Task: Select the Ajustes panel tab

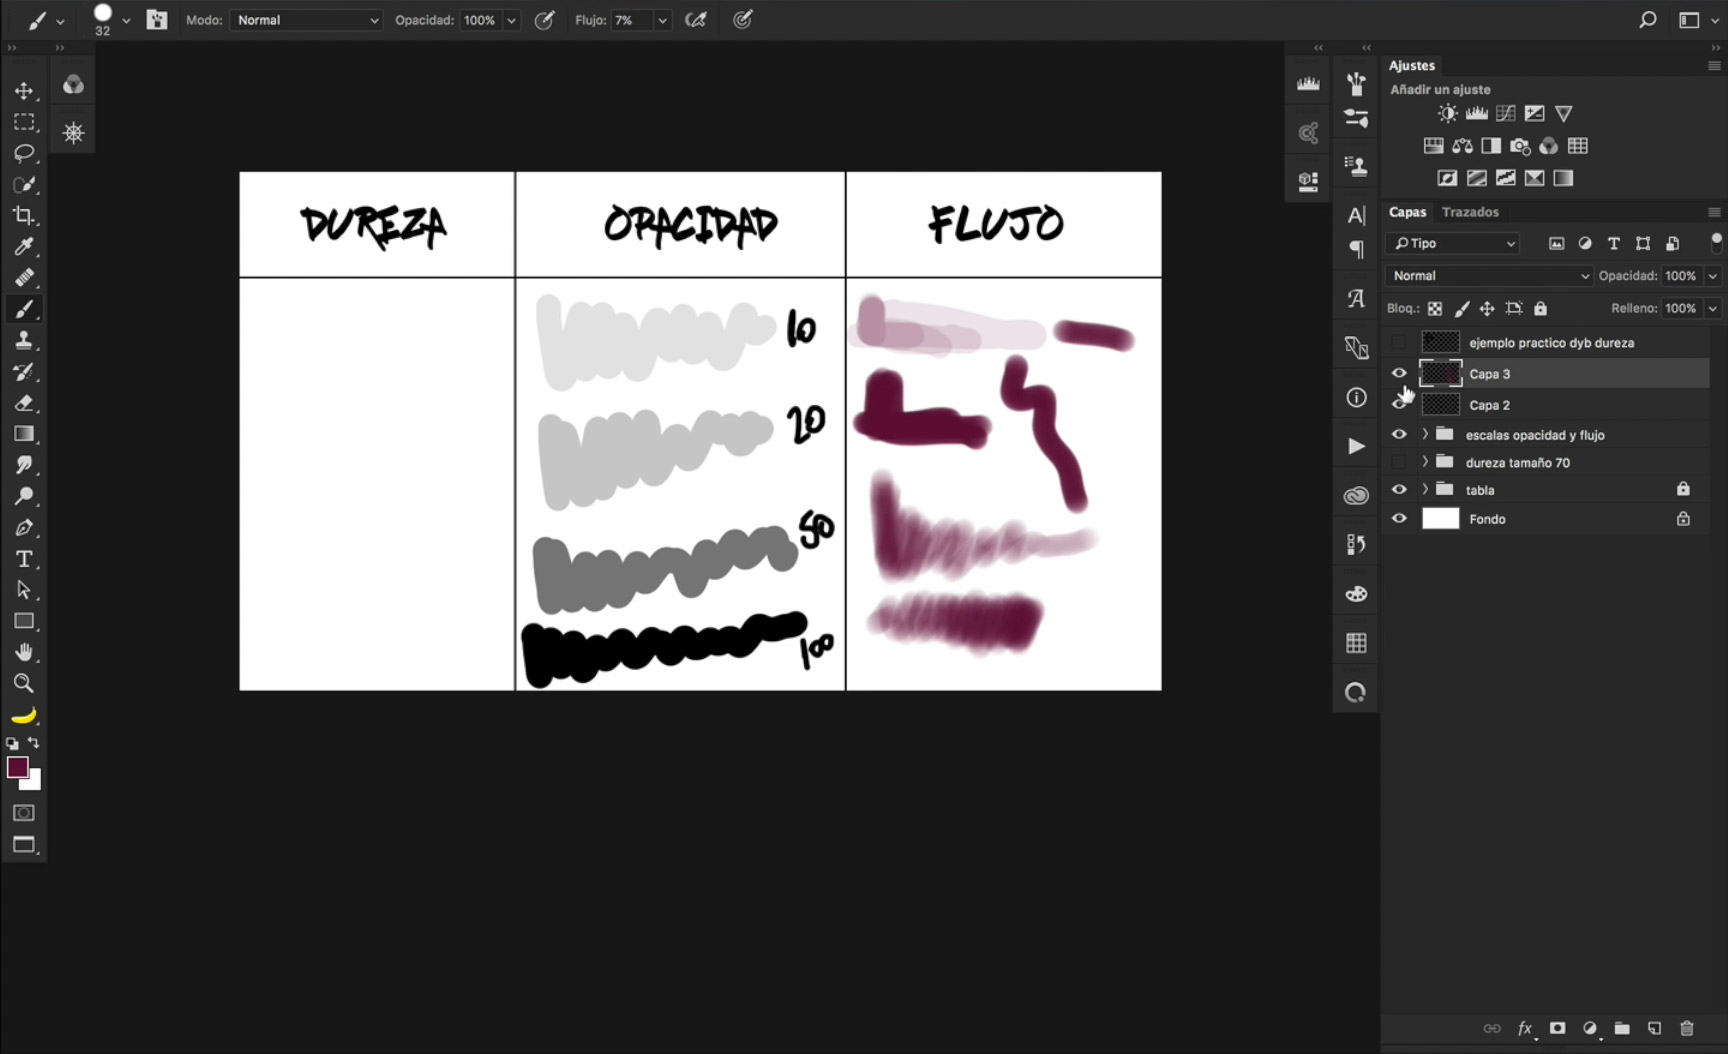Action: 1412,65
